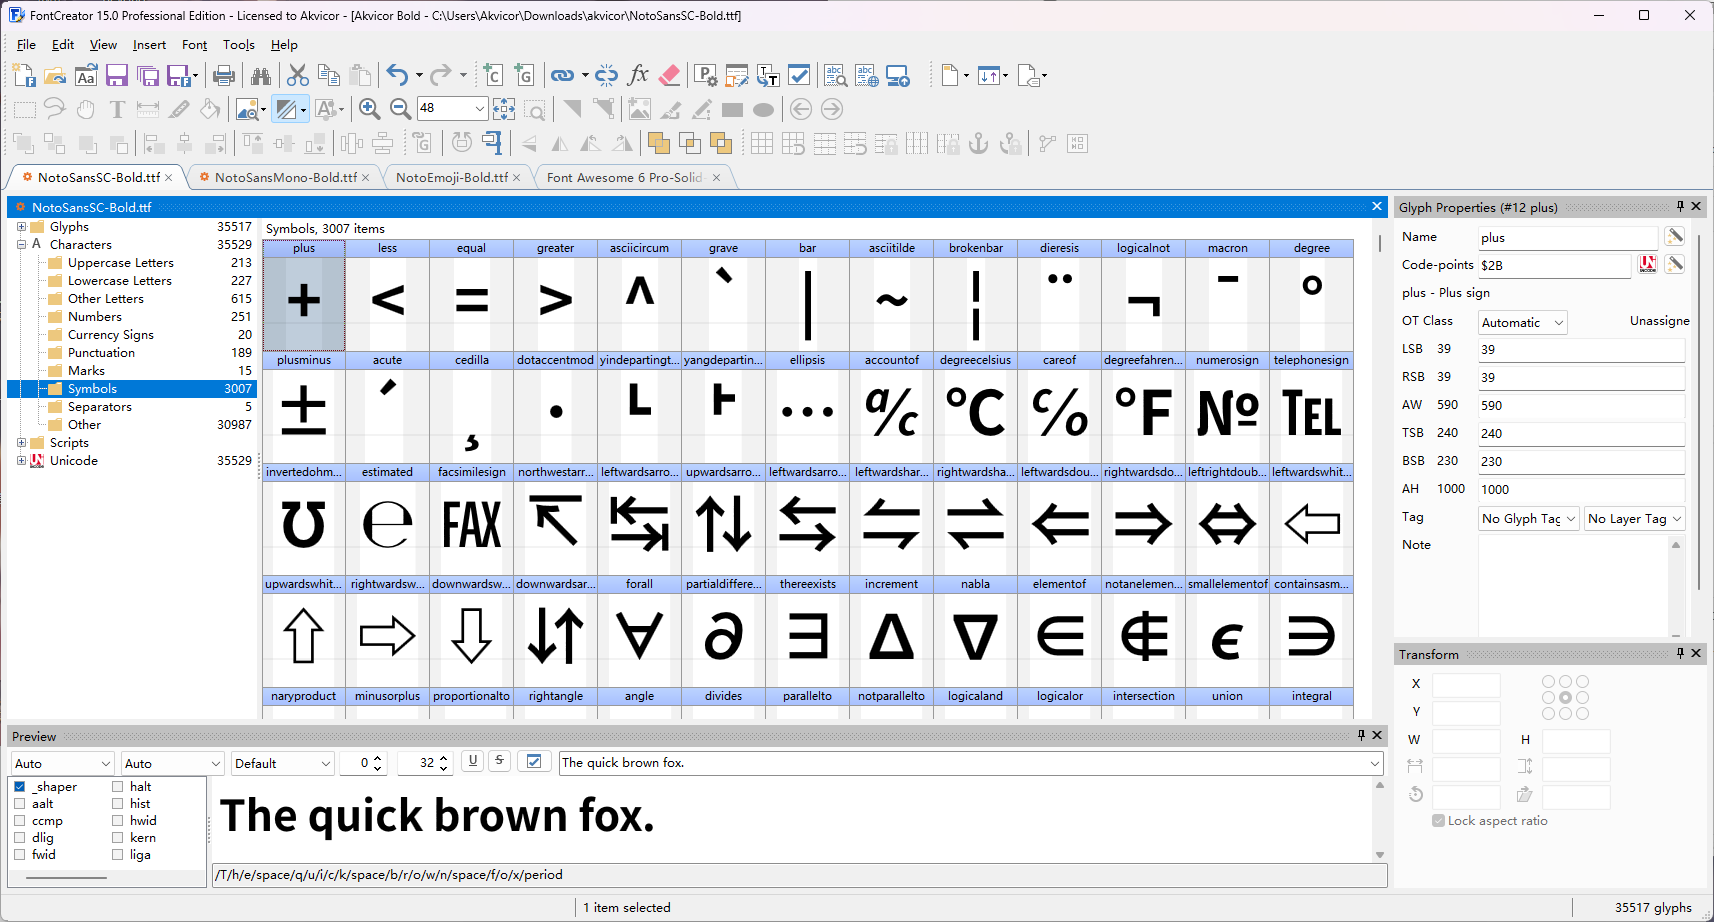The height and width of the screenshot is (922, 1714).
Task: Click the Add Characters icon
Action: point(493,75)
